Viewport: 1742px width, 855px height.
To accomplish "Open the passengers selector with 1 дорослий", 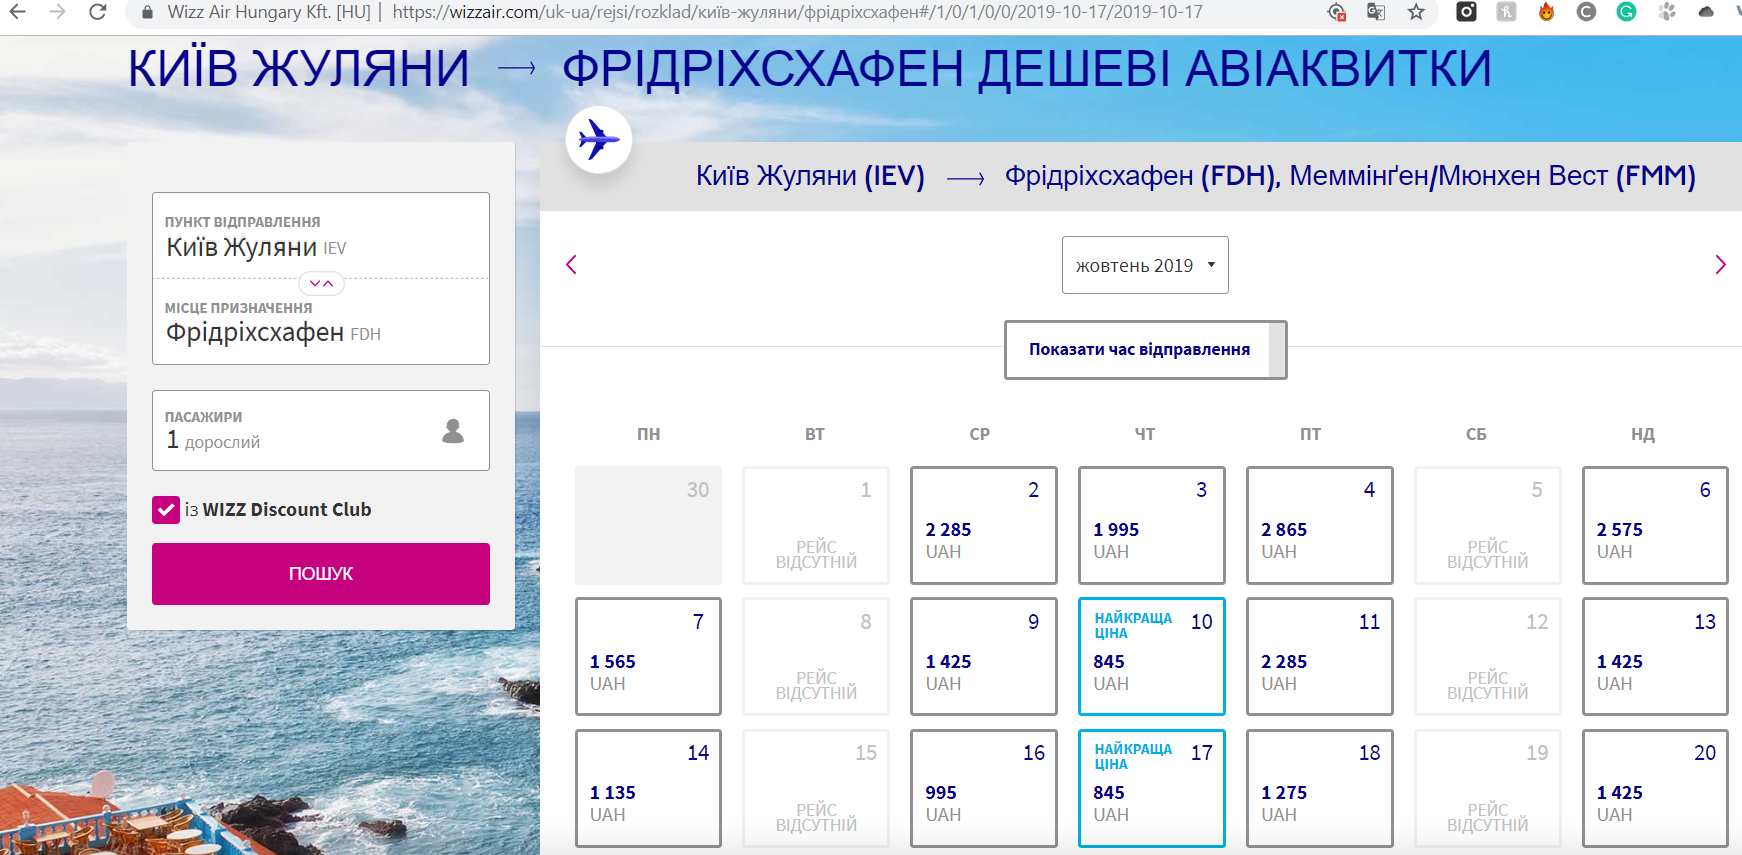I will pos(320,431).
